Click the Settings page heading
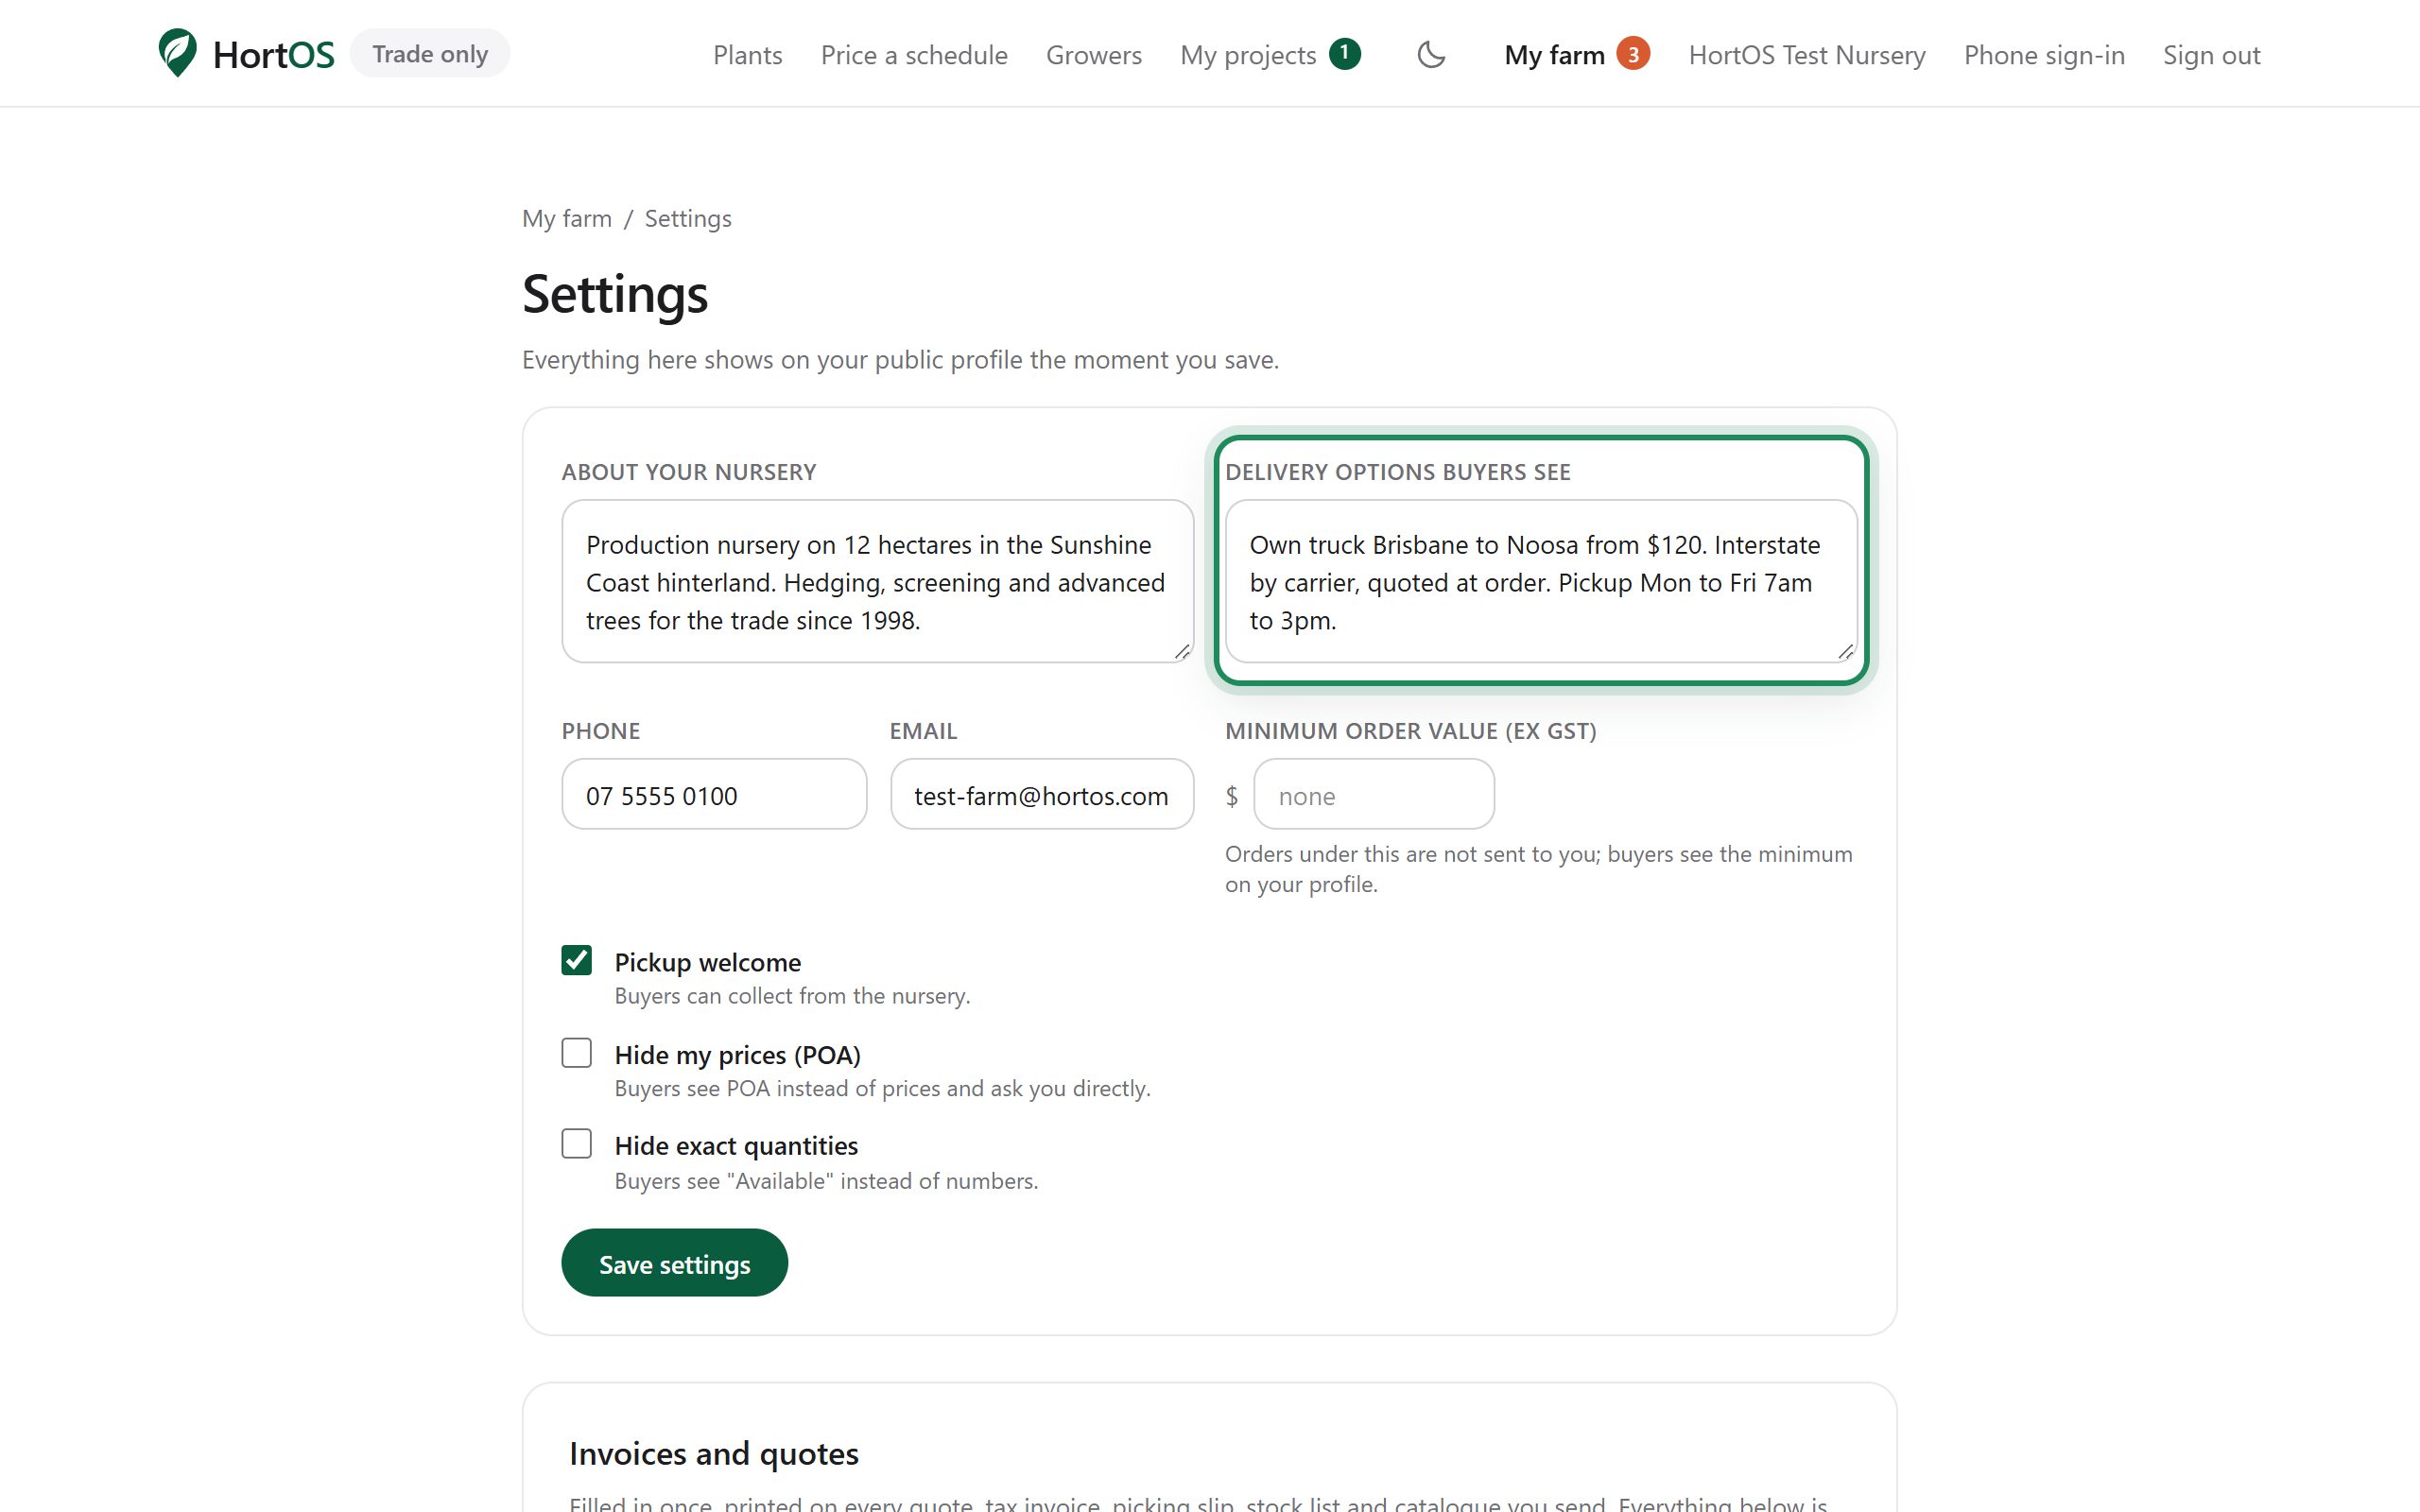 615,294
